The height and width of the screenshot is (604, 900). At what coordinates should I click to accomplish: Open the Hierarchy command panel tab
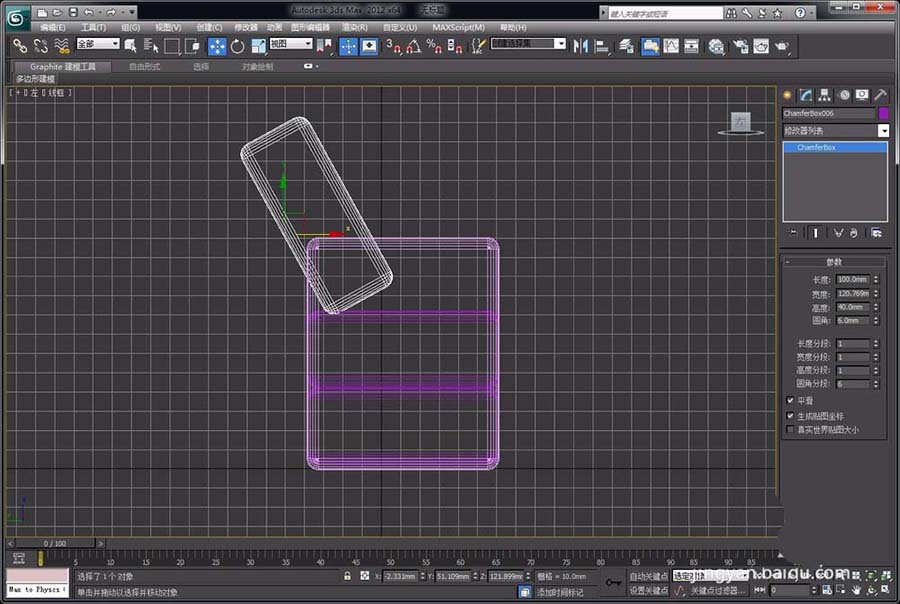[824, 95]
